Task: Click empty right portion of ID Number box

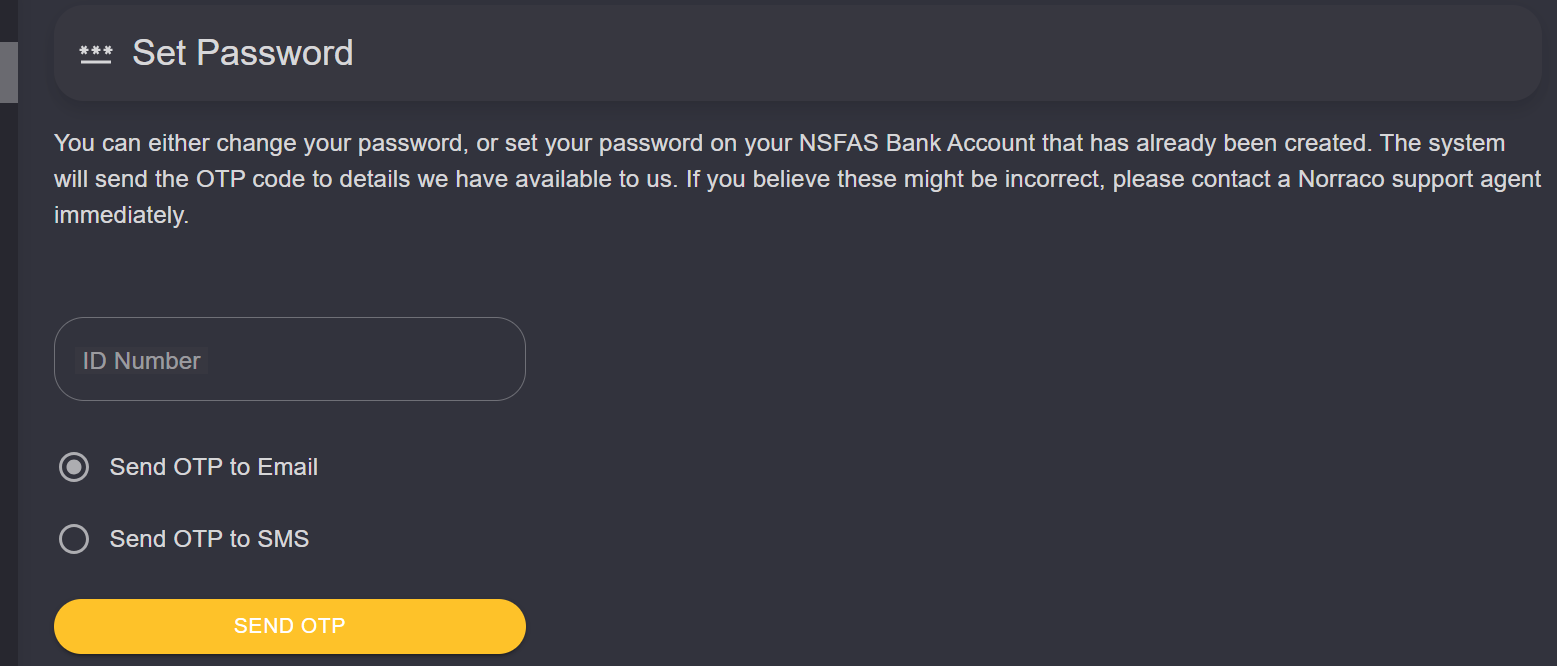Action: (x=400, y=359)
